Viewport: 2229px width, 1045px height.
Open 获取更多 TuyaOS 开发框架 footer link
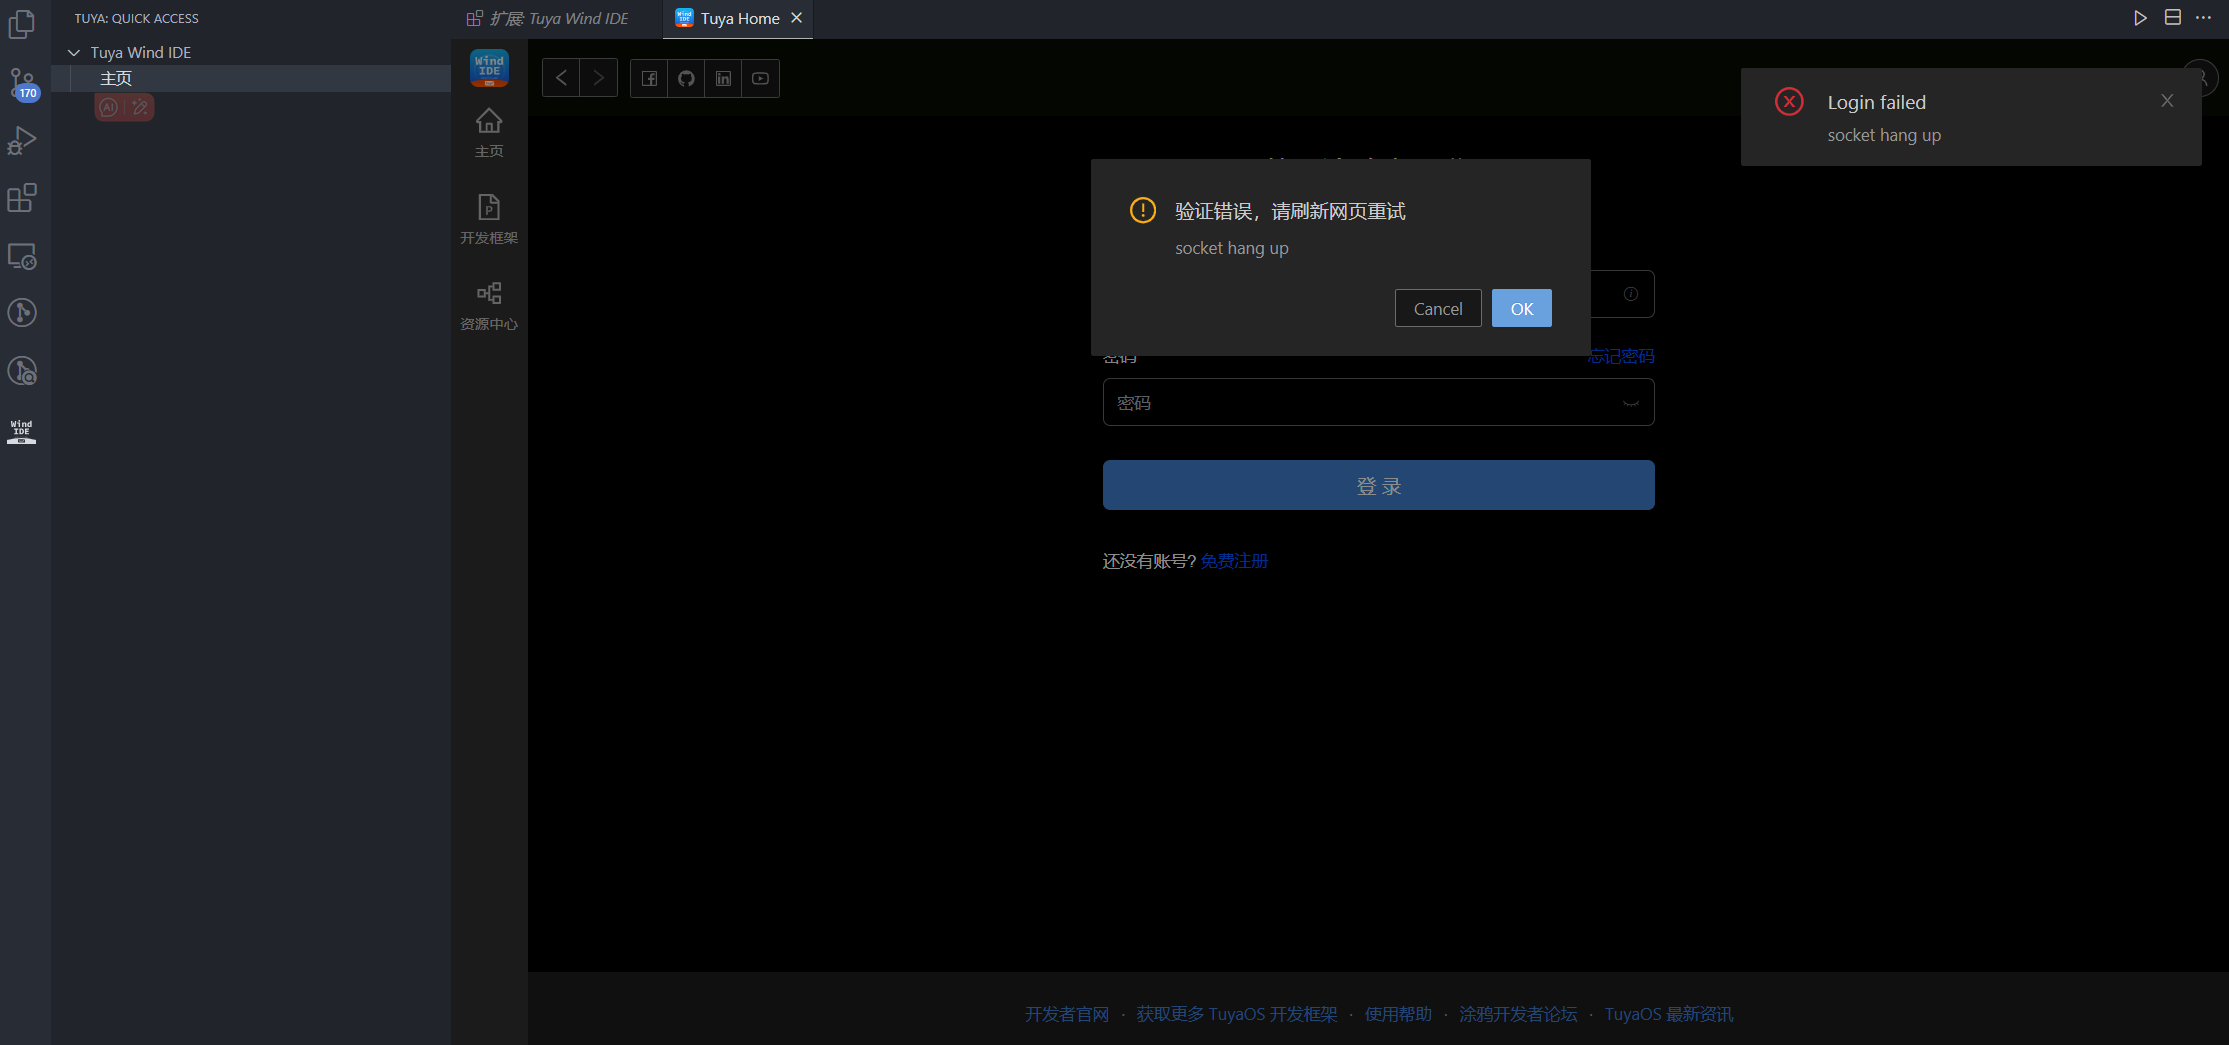1237,1014
